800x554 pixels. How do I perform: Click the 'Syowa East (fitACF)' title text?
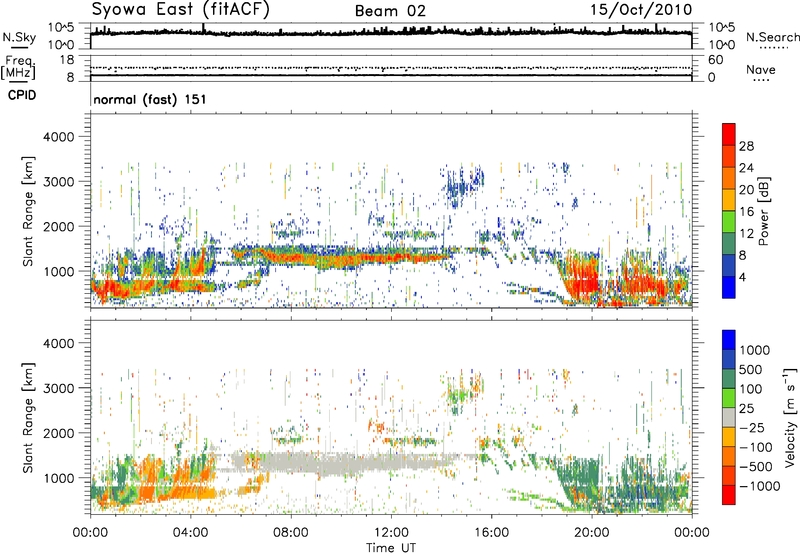tap(181, 10)
